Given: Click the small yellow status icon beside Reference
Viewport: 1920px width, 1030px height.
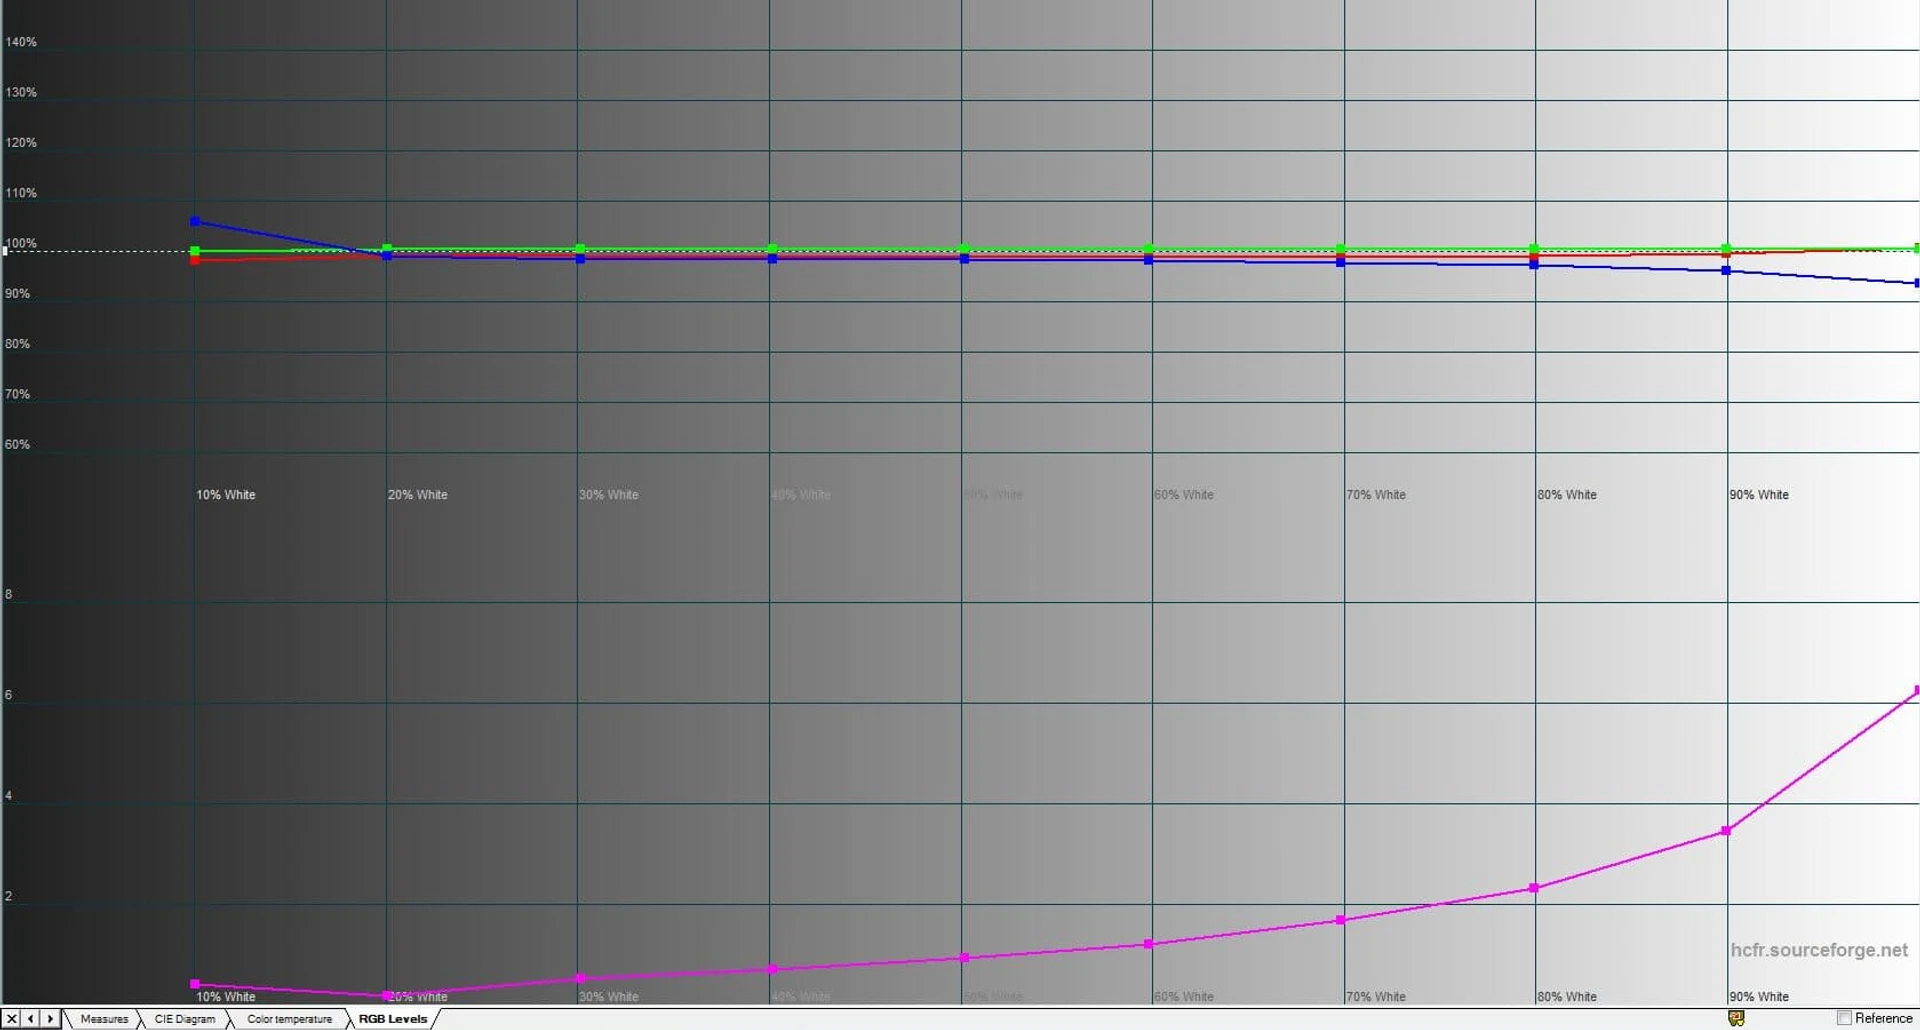Looking at the screenshot, I should (1736, 1018).
